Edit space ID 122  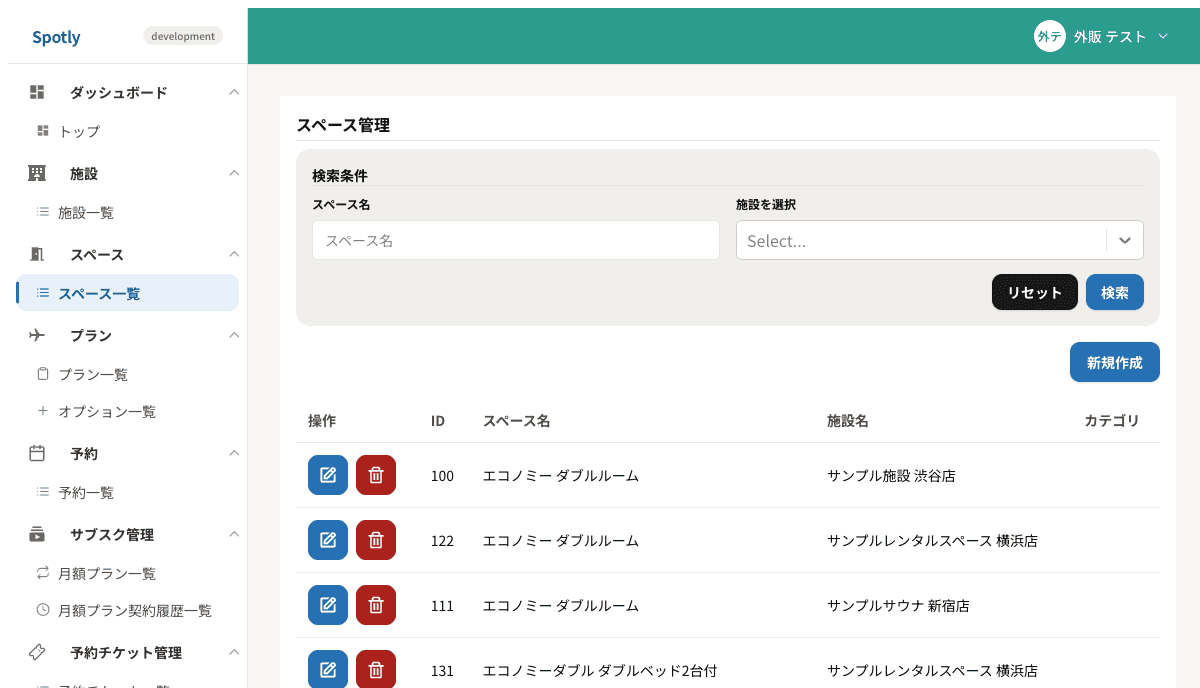pyautogui.click(x=328, y=540)
